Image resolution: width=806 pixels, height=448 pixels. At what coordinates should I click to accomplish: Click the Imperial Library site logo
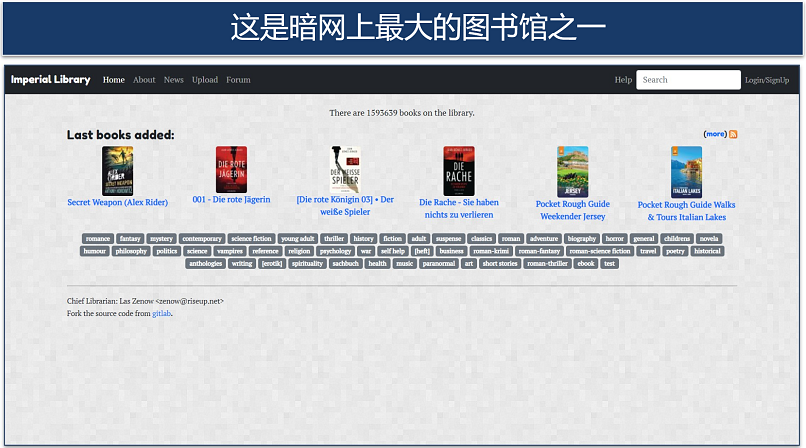point(50,80)
